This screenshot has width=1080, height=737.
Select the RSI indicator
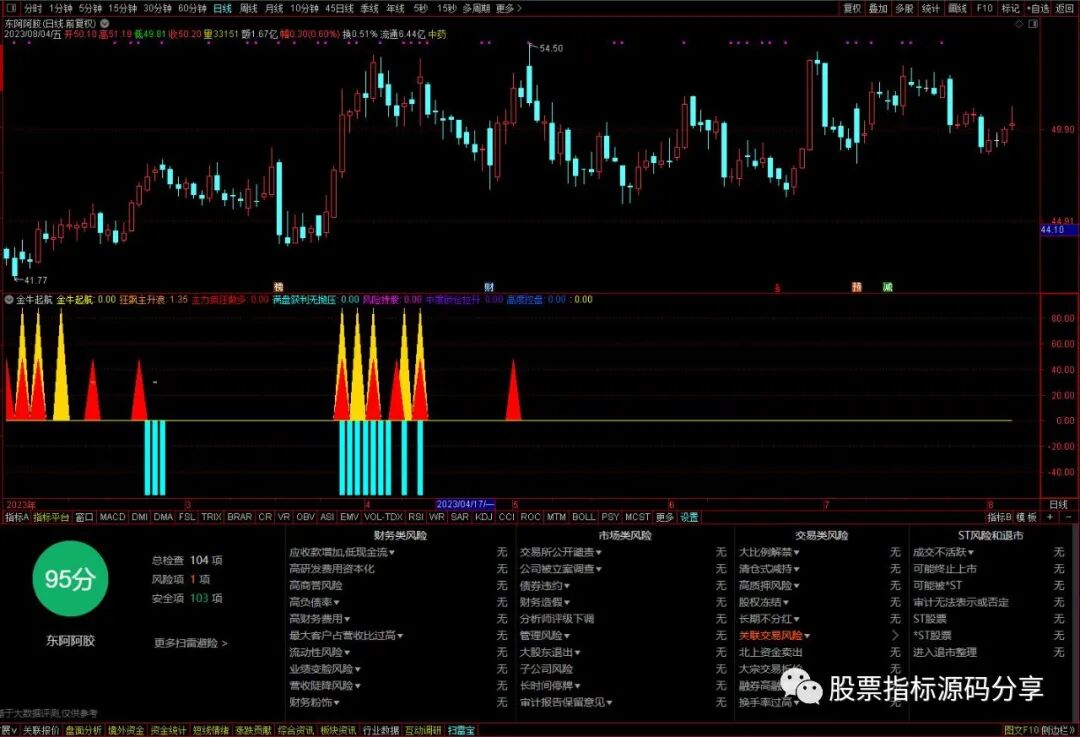point(415,517)
